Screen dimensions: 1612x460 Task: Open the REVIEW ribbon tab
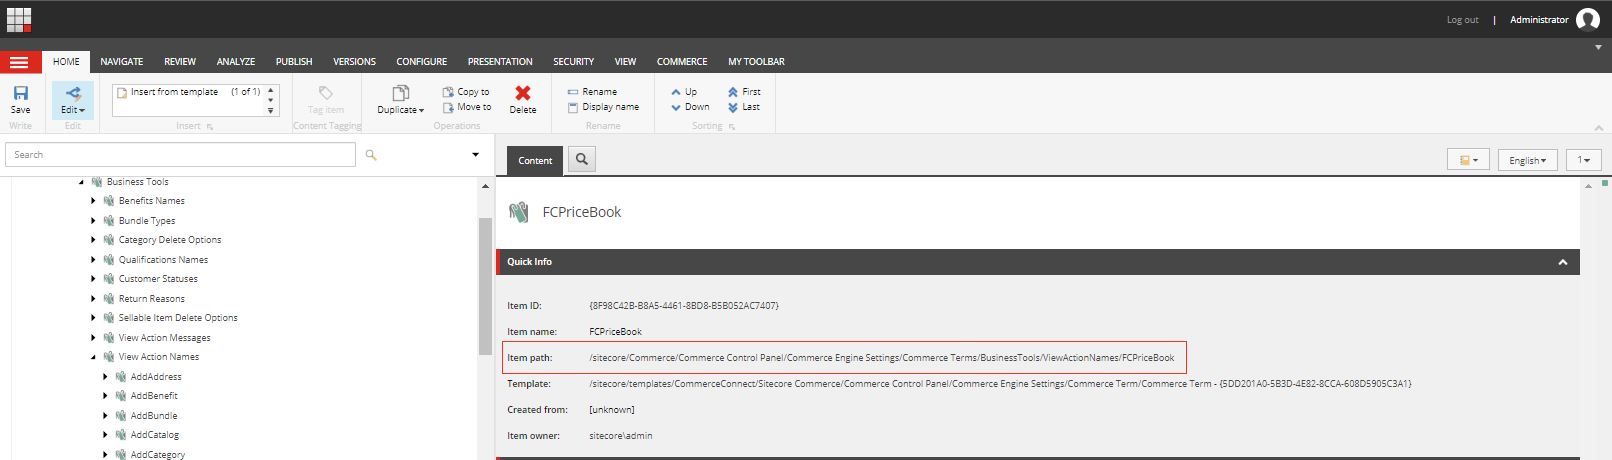coord(180,62)
